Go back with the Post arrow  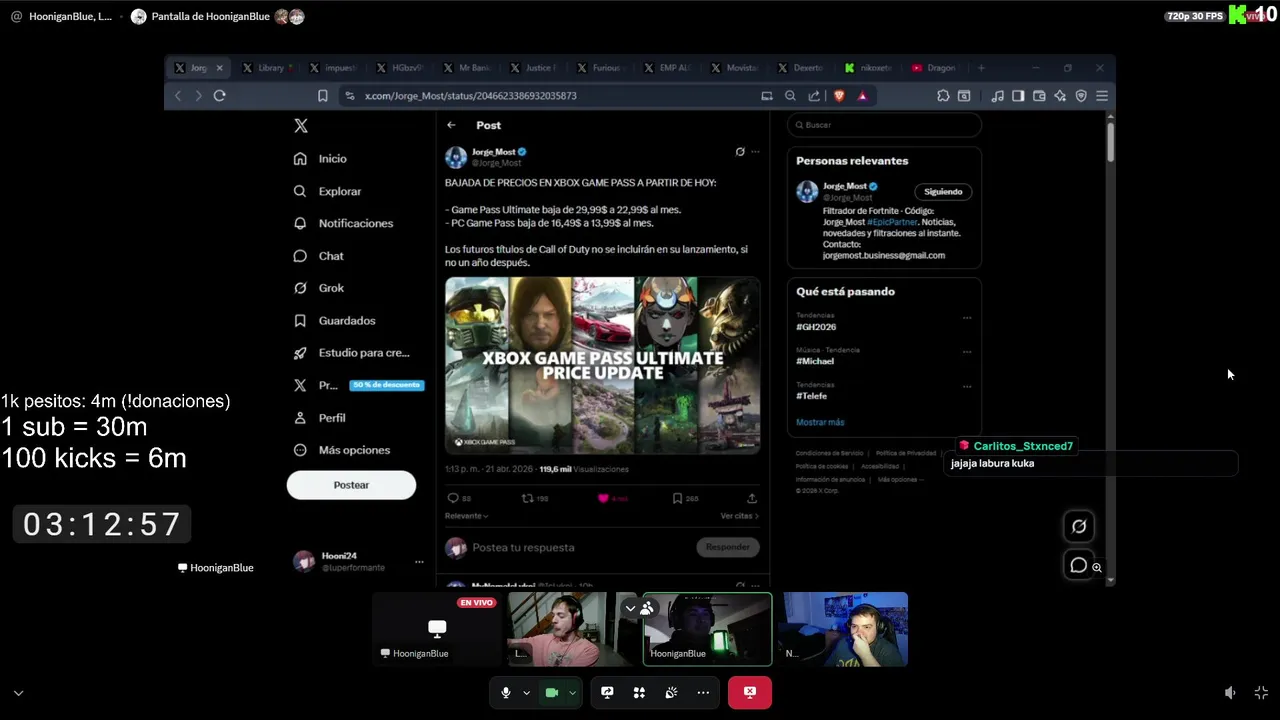coord(451,125)
